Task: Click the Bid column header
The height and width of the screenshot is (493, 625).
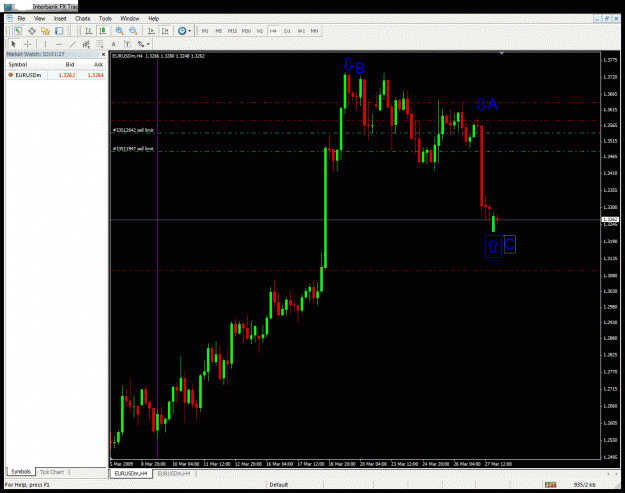Action: 70,65
